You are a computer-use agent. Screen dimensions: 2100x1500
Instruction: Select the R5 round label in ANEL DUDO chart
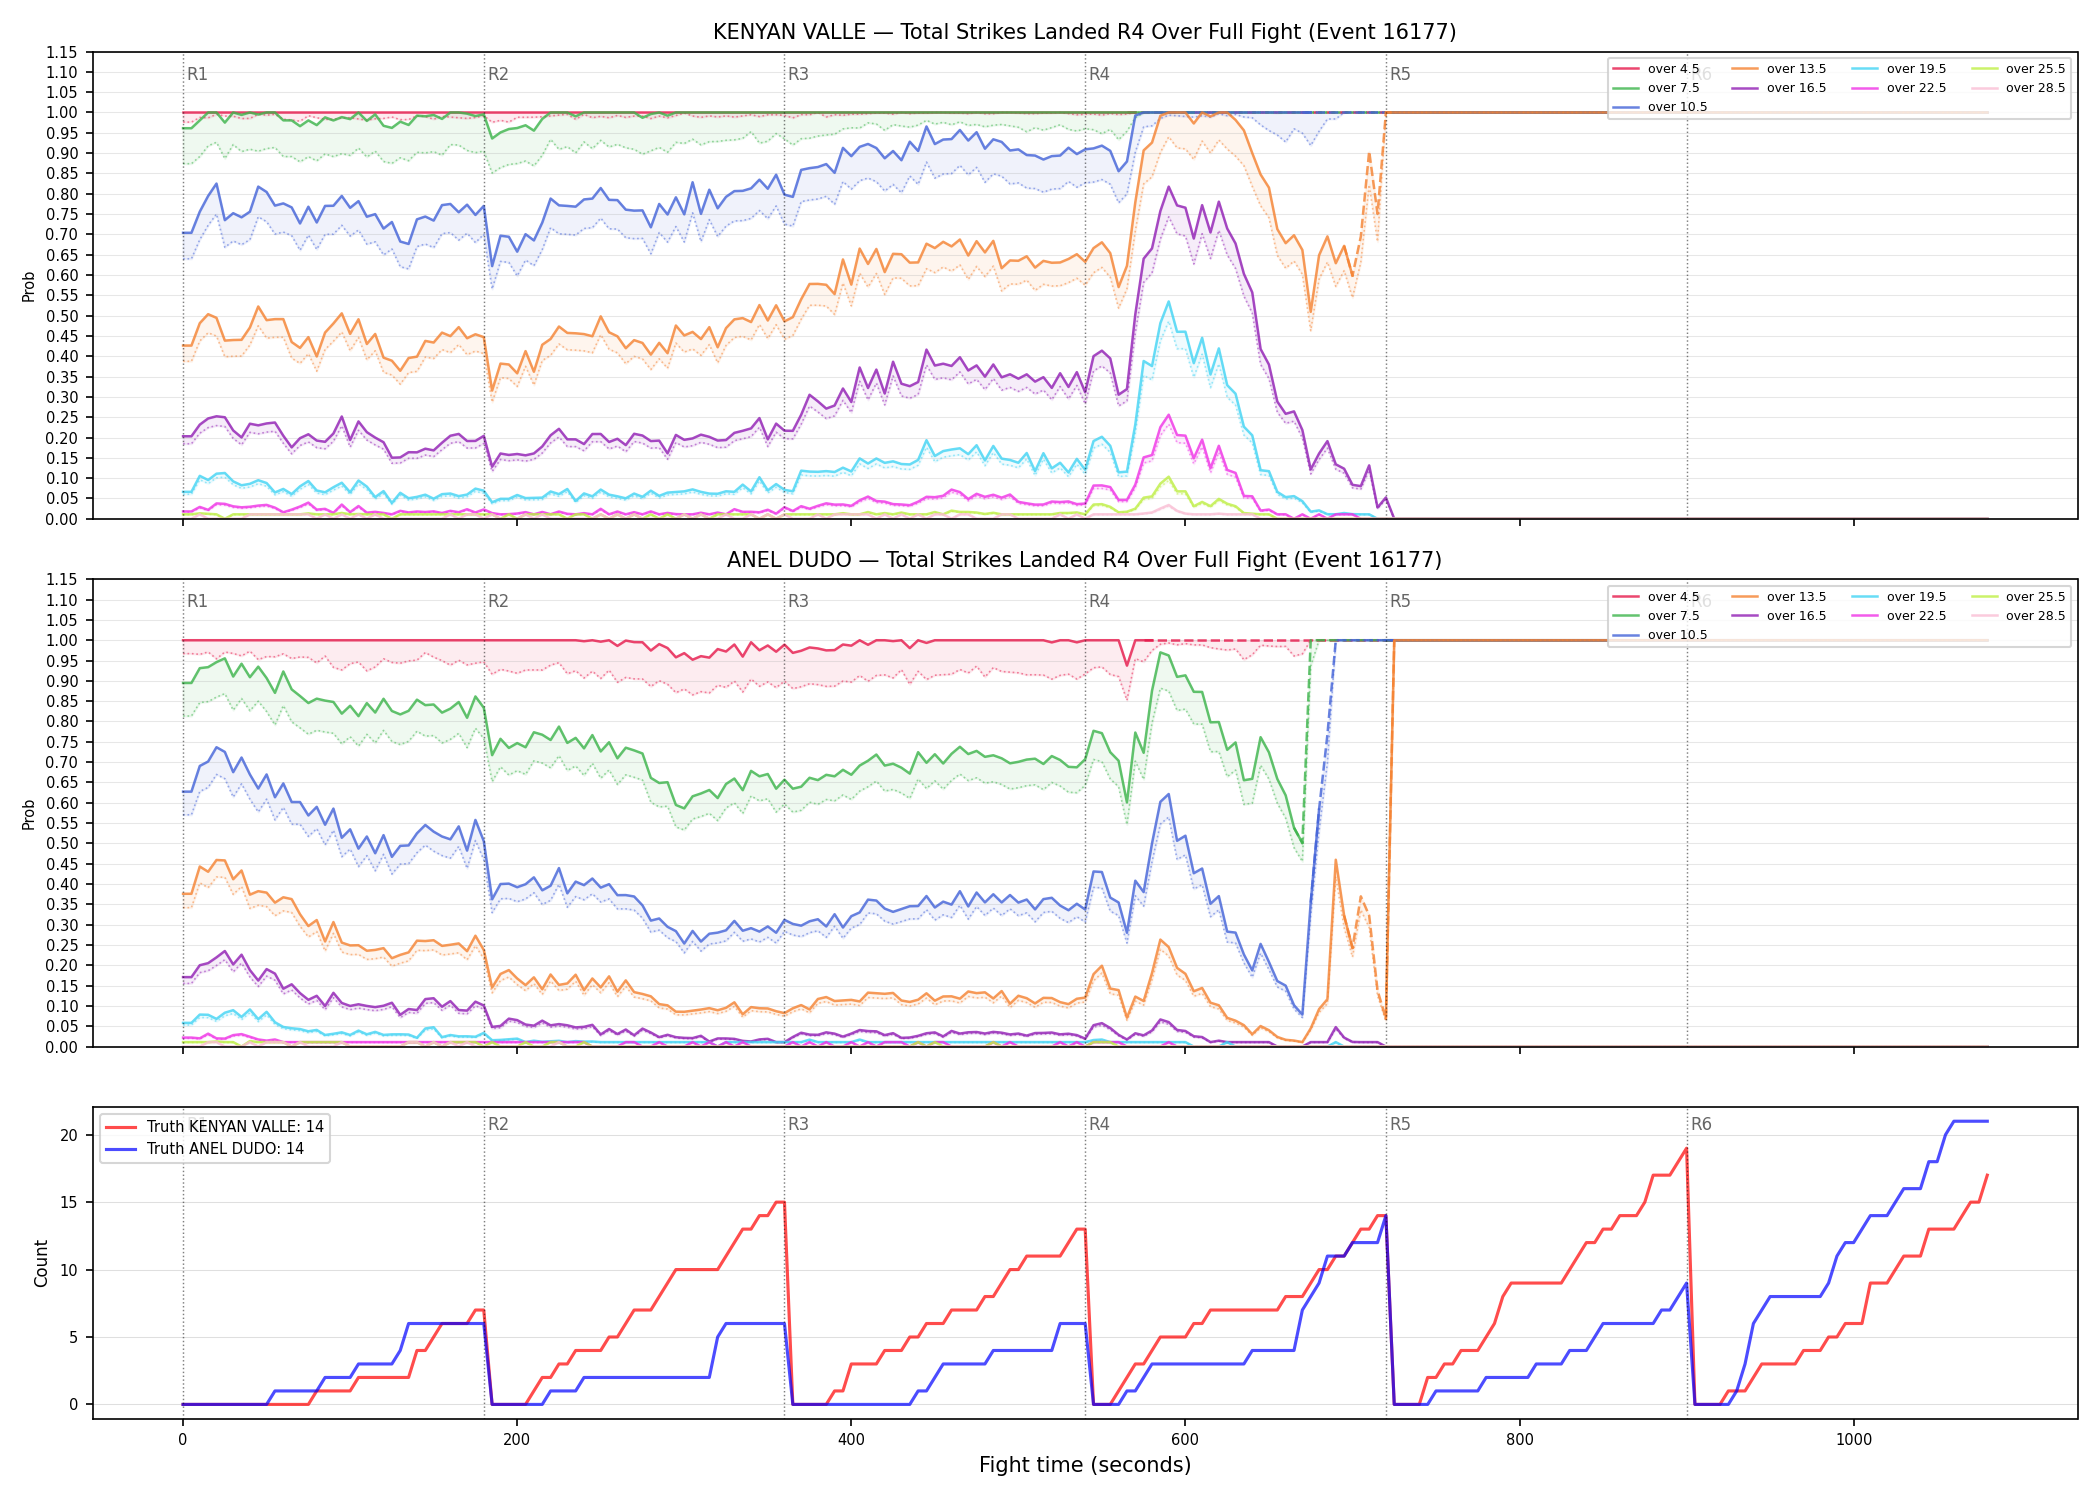pyautogui.click(x=1400, y=601)
